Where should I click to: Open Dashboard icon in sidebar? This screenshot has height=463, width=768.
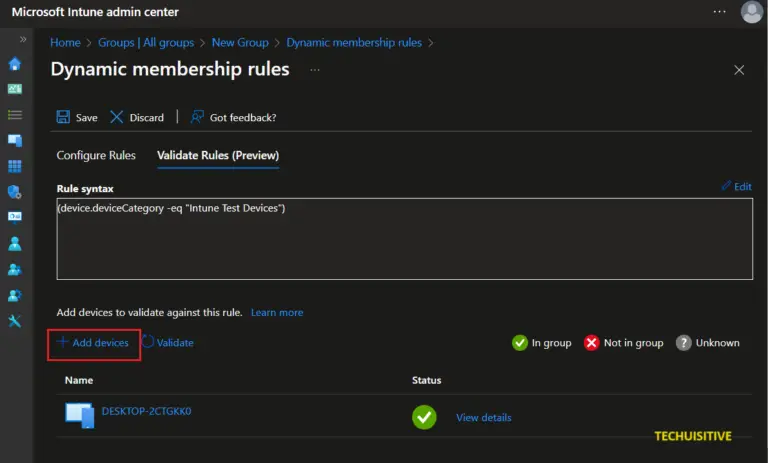tap(15, 89)
